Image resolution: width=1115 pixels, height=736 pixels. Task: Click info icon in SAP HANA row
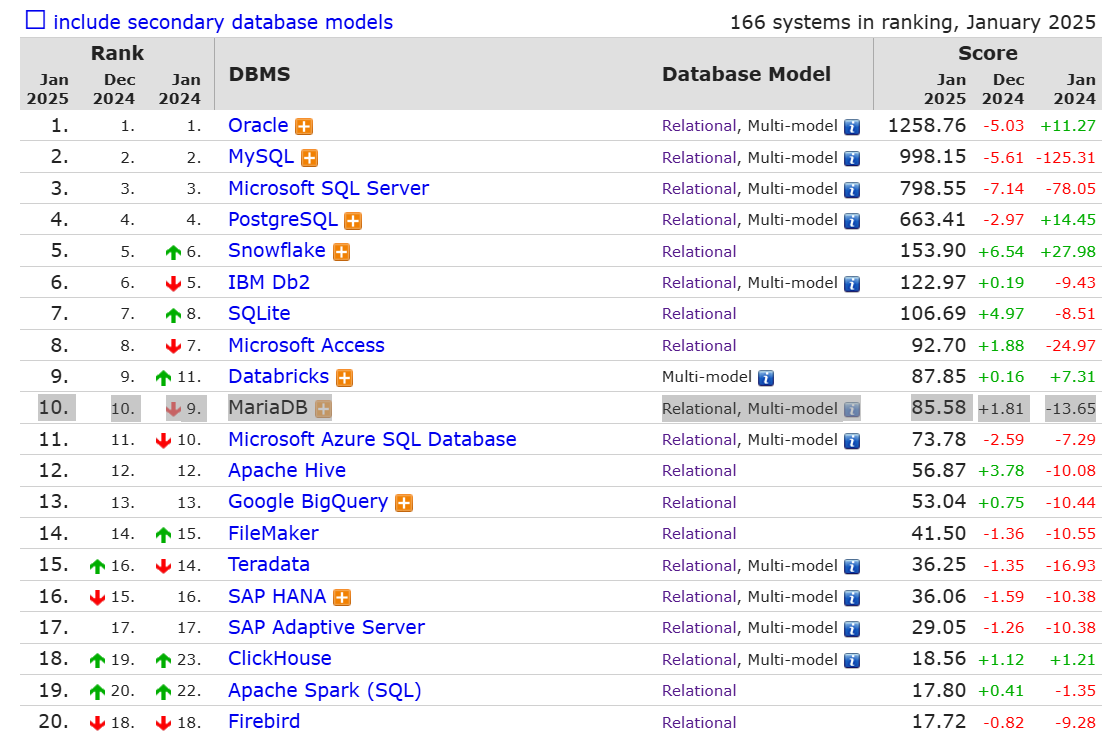point(852,598)
